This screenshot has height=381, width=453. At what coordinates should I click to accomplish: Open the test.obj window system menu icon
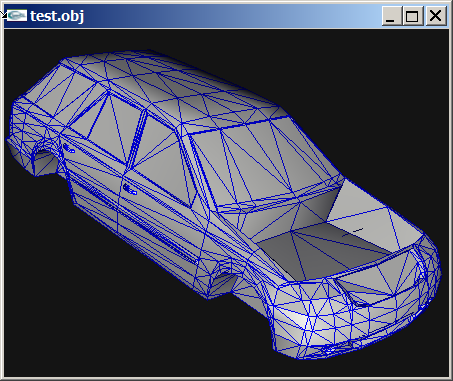(x=17, y=15)
